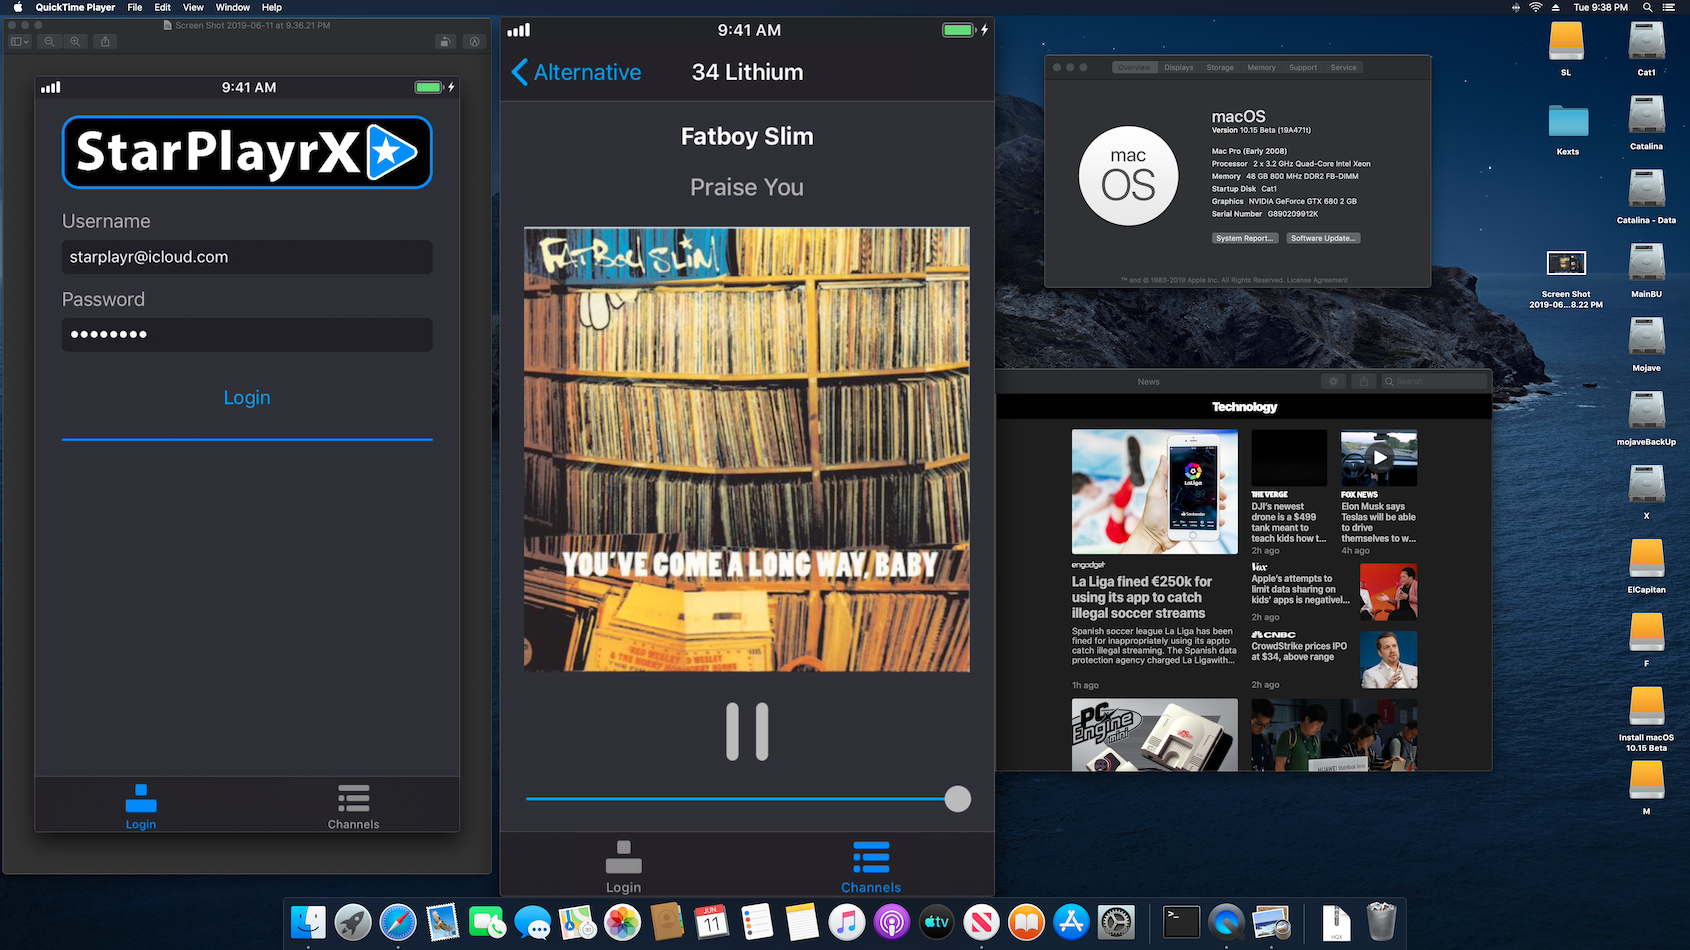The image size is (1690, 950).
Task: Switch to the Channels tab in the player
Action: click(870, 867)
